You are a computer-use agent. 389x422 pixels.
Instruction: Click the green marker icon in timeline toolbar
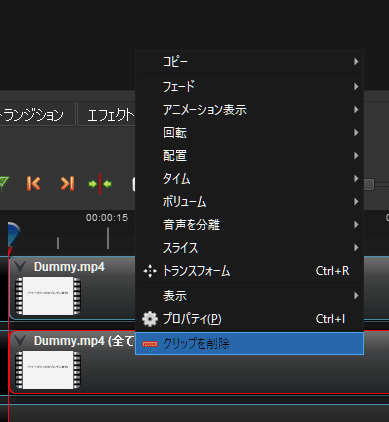point(3,183)
